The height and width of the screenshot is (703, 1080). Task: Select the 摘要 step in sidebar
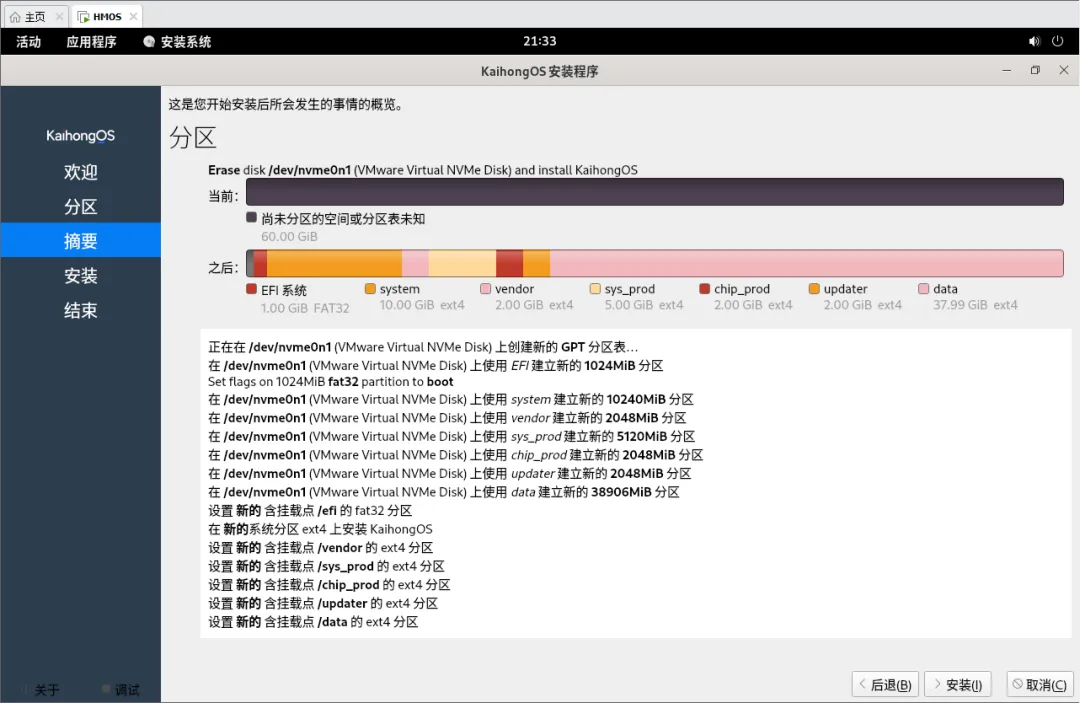[81, 240]
